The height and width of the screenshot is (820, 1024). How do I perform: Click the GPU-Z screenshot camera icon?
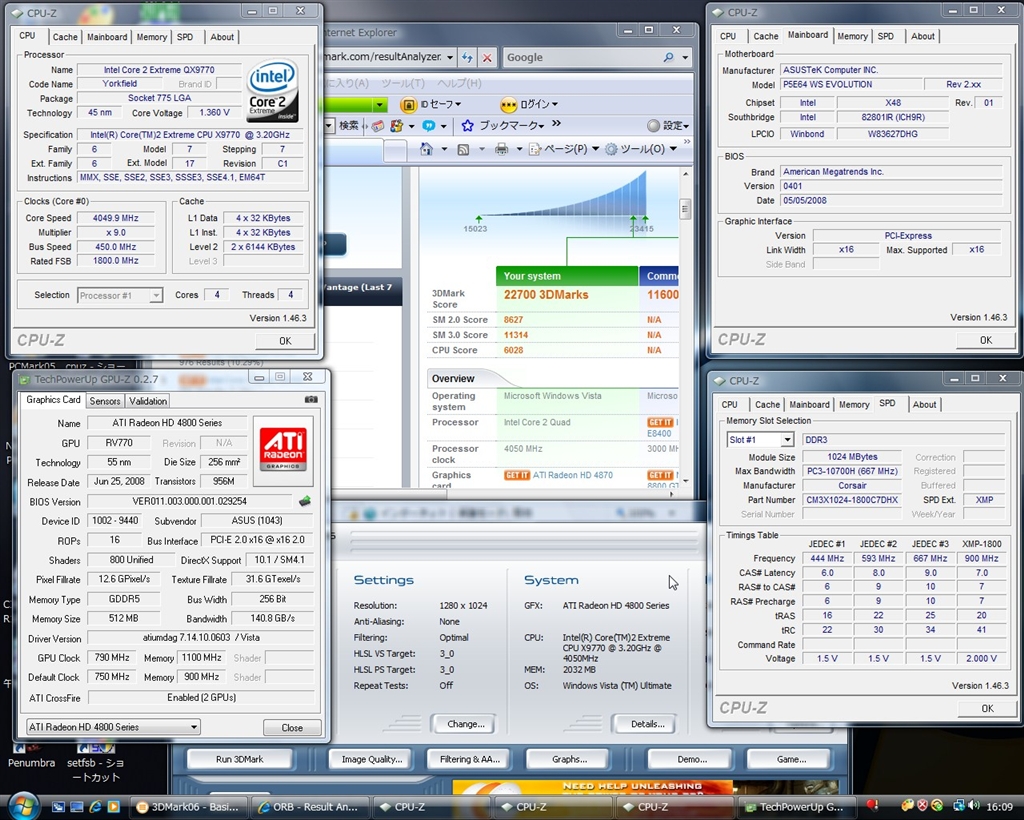(311, 400)
